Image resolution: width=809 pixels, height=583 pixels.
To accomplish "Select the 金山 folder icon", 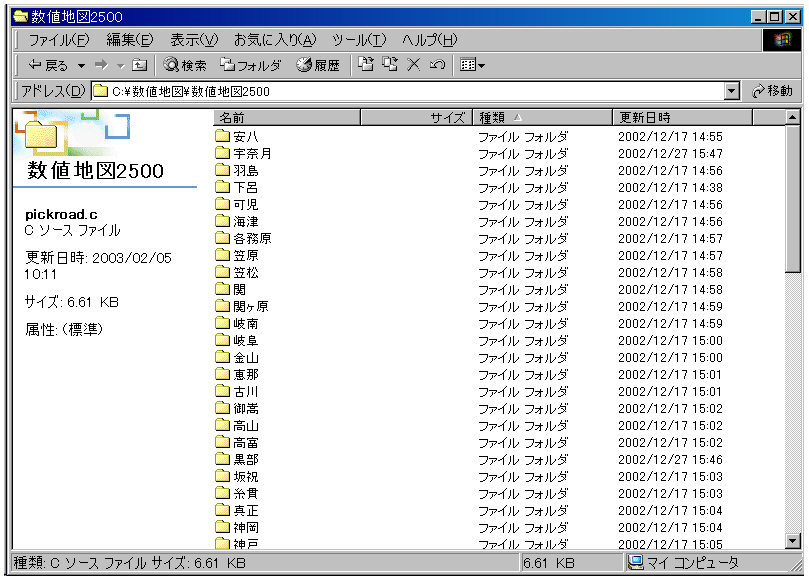I will pos(222,358).
